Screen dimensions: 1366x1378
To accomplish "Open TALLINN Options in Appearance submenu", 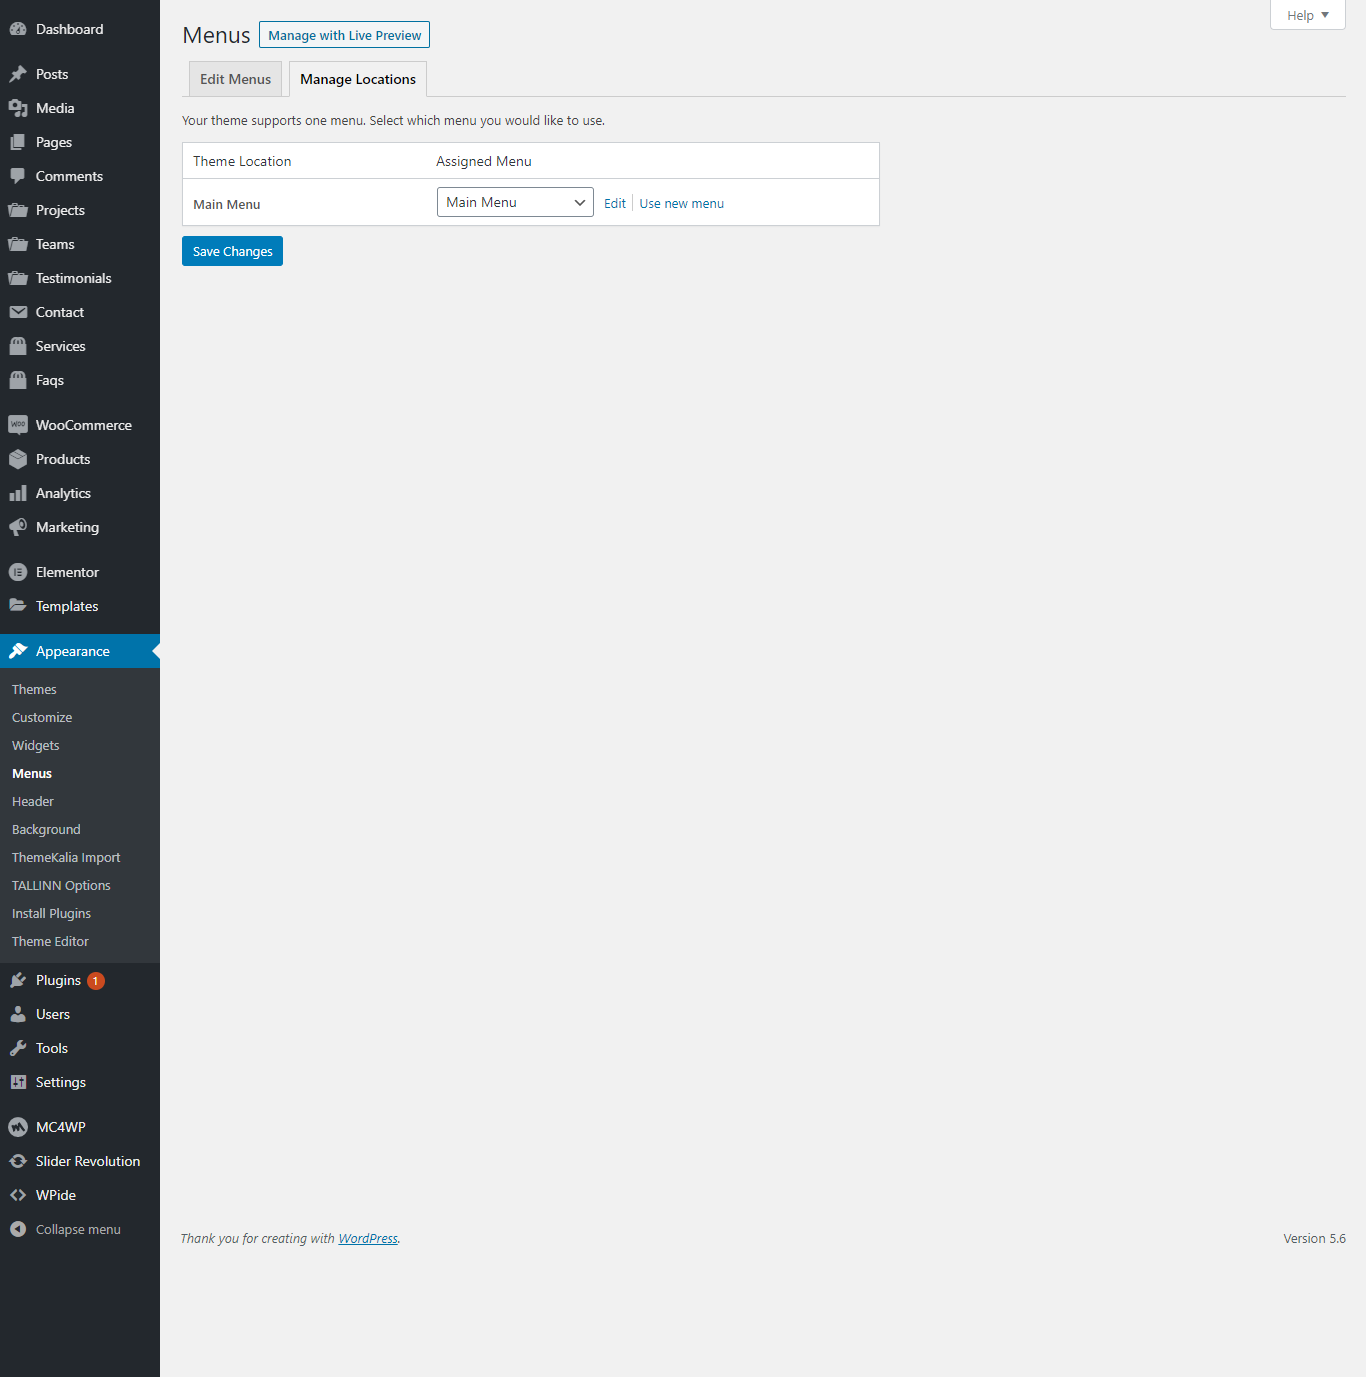I will [x=61, y=885].
